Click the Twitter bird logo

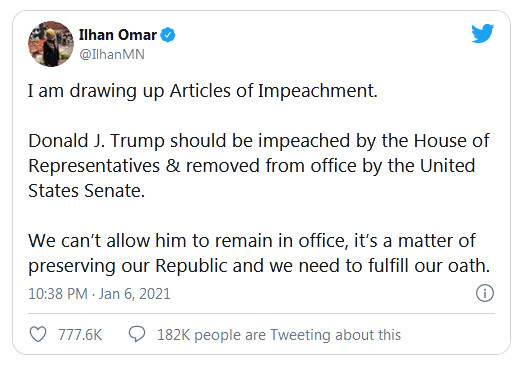point(482,33)
